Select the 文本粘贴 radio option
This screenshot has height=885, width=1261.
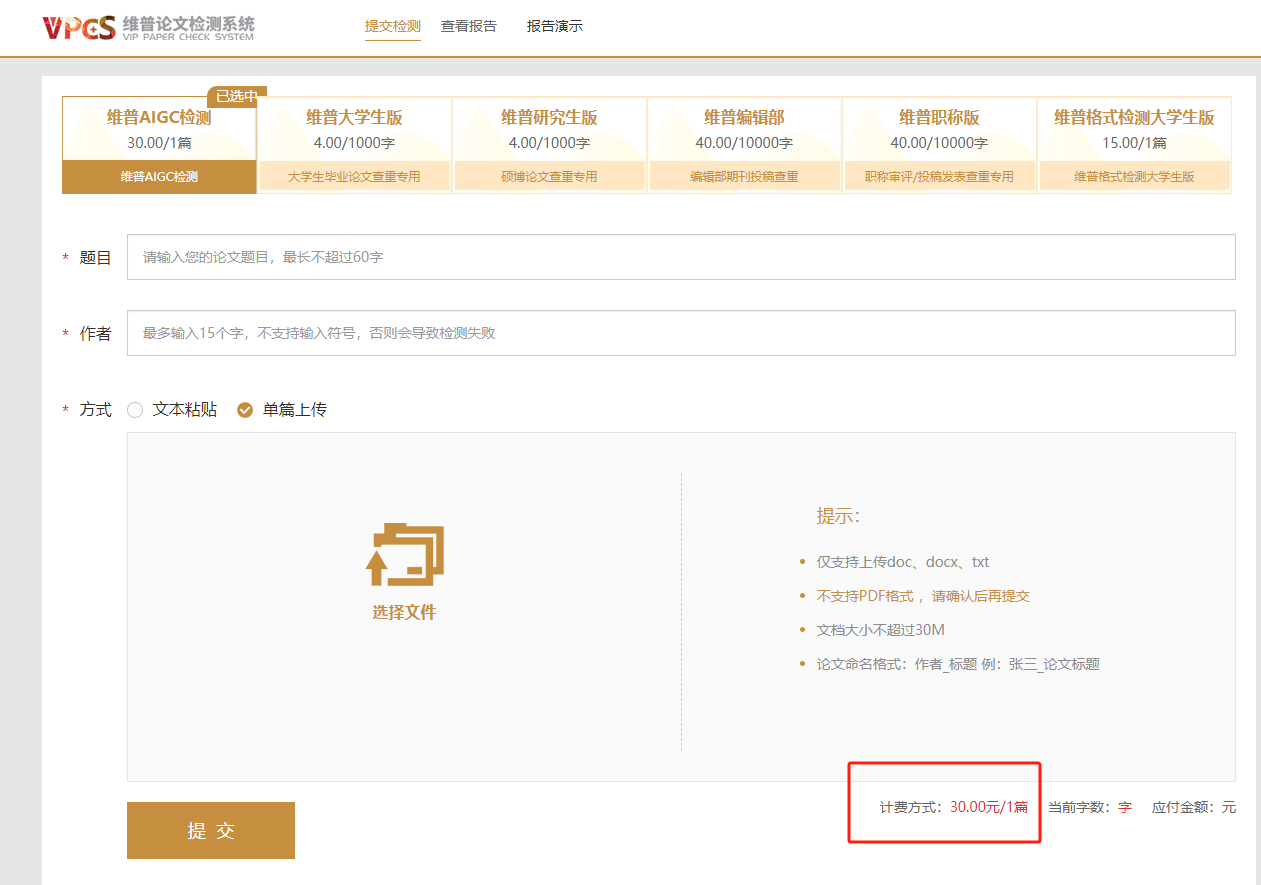pyautogui.click(x=135, y=409)
